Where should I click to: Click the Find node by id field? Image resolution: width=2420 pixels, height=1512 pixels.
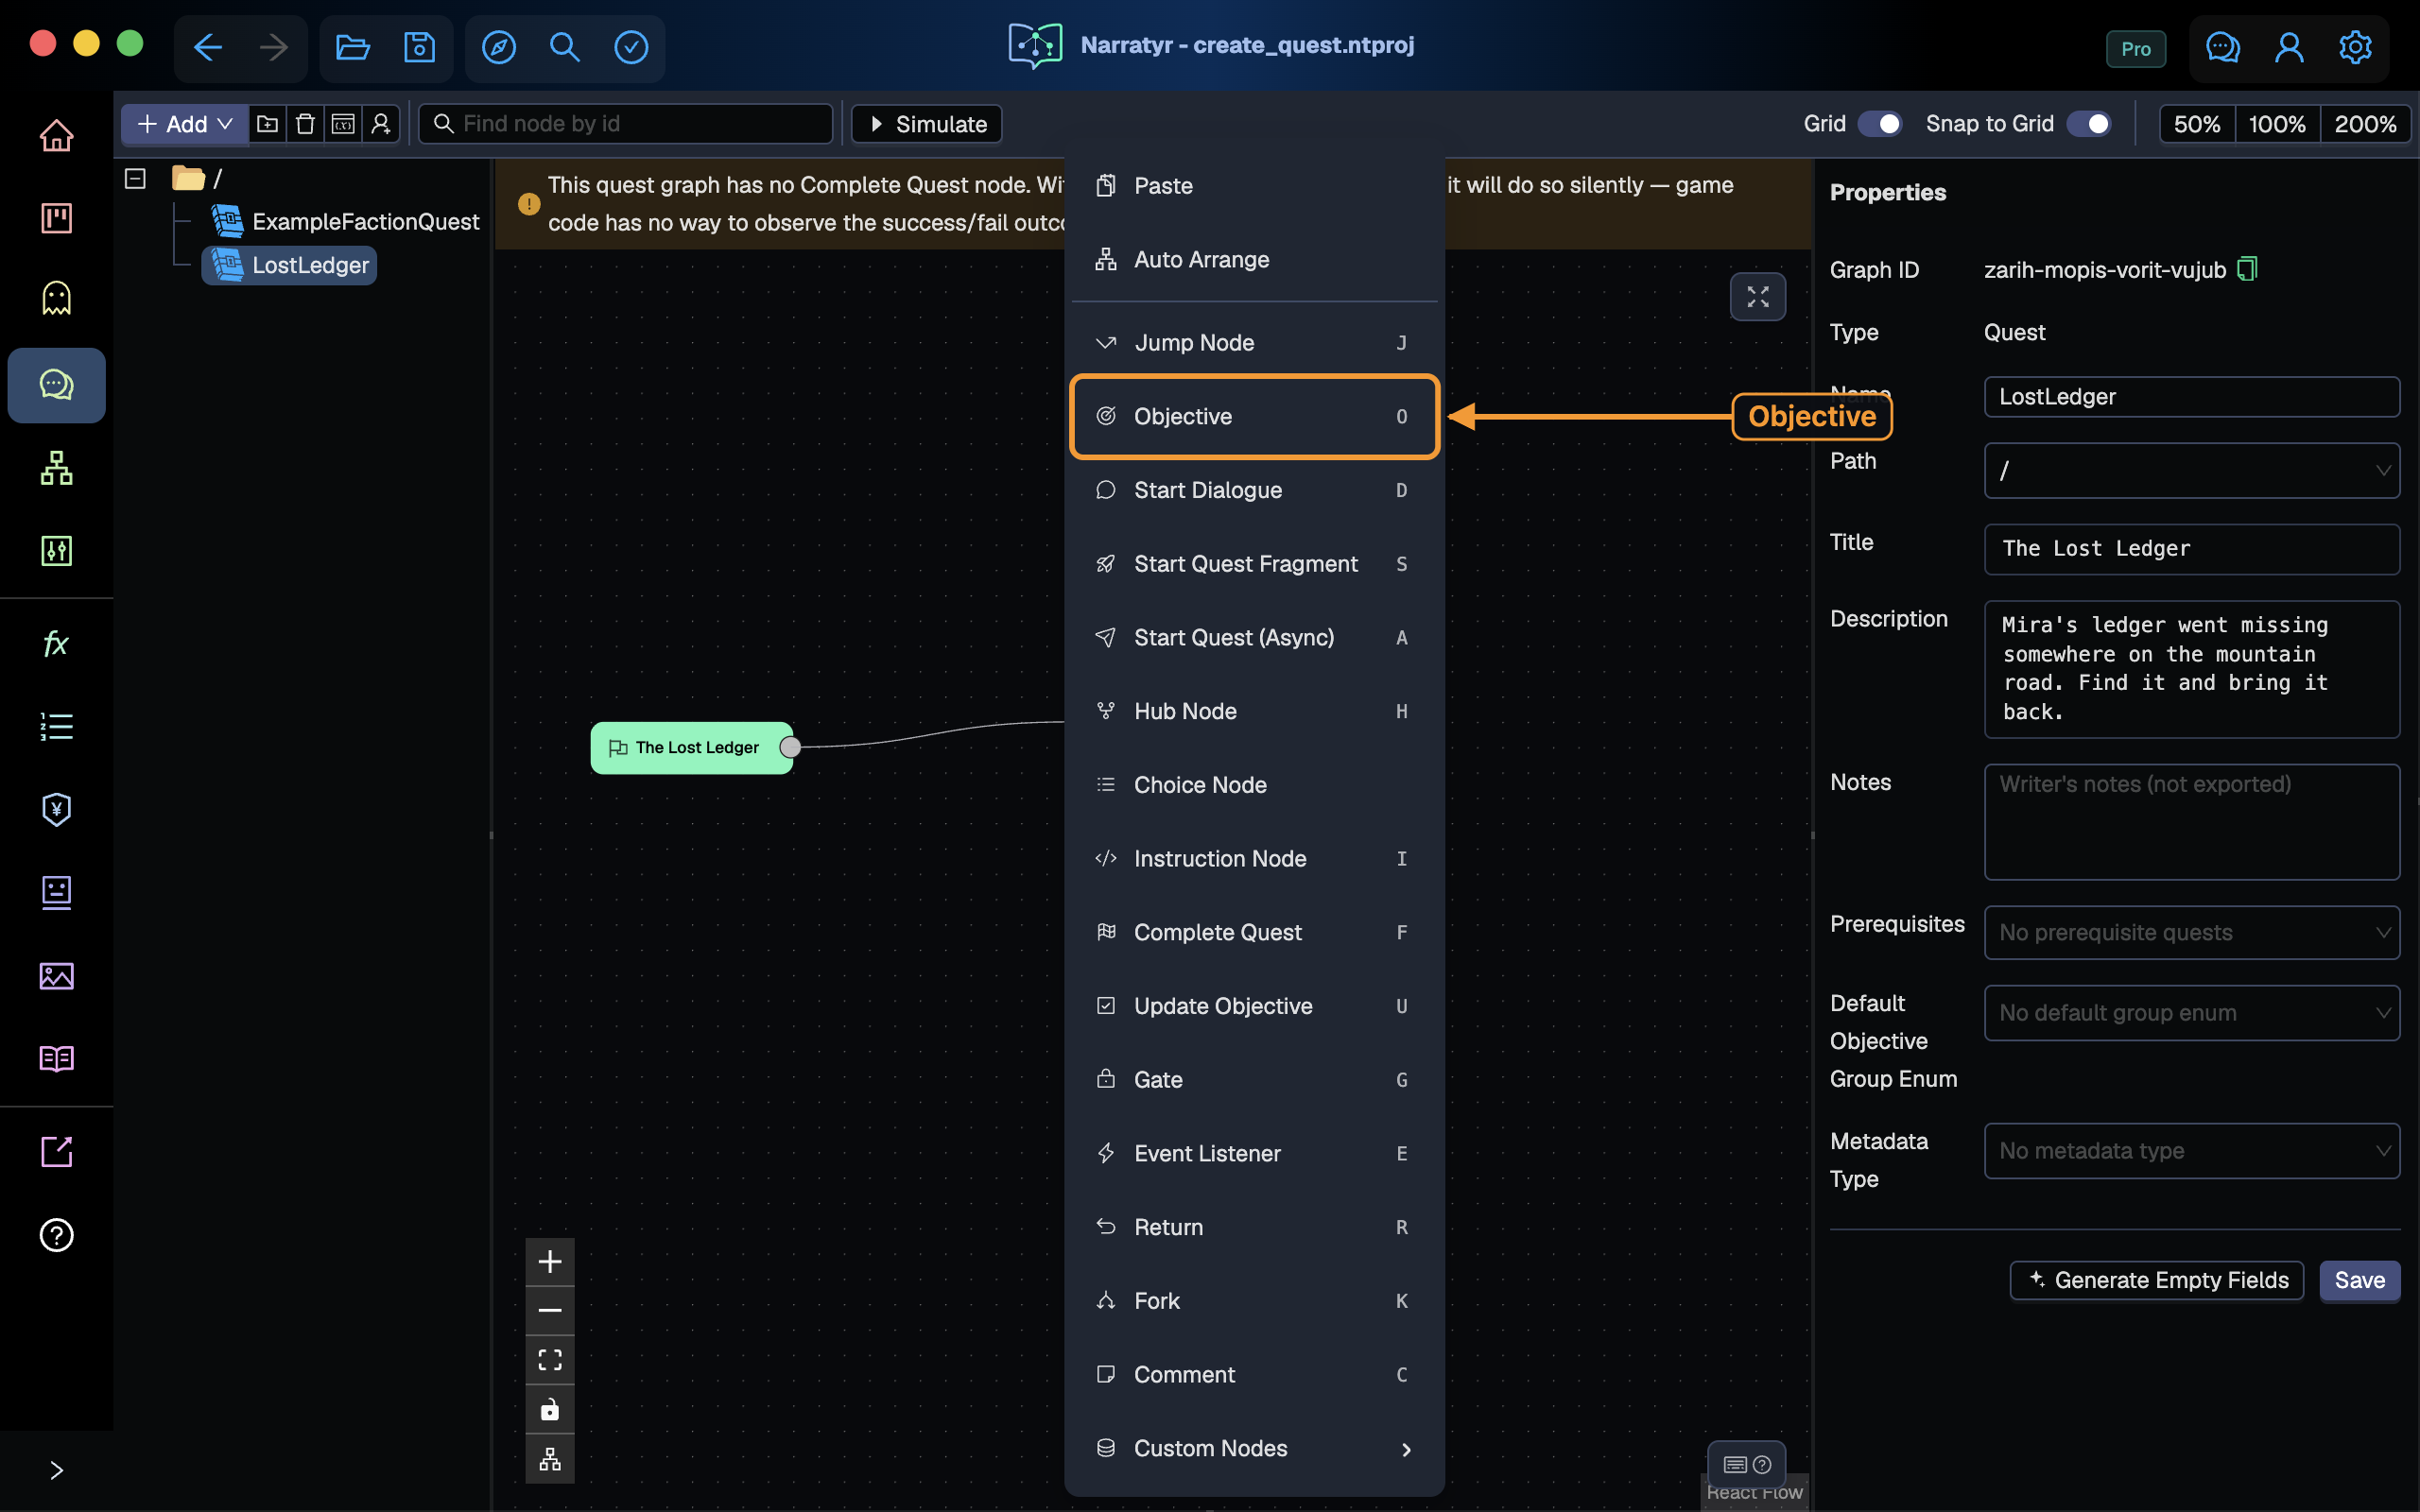[625, 124]
